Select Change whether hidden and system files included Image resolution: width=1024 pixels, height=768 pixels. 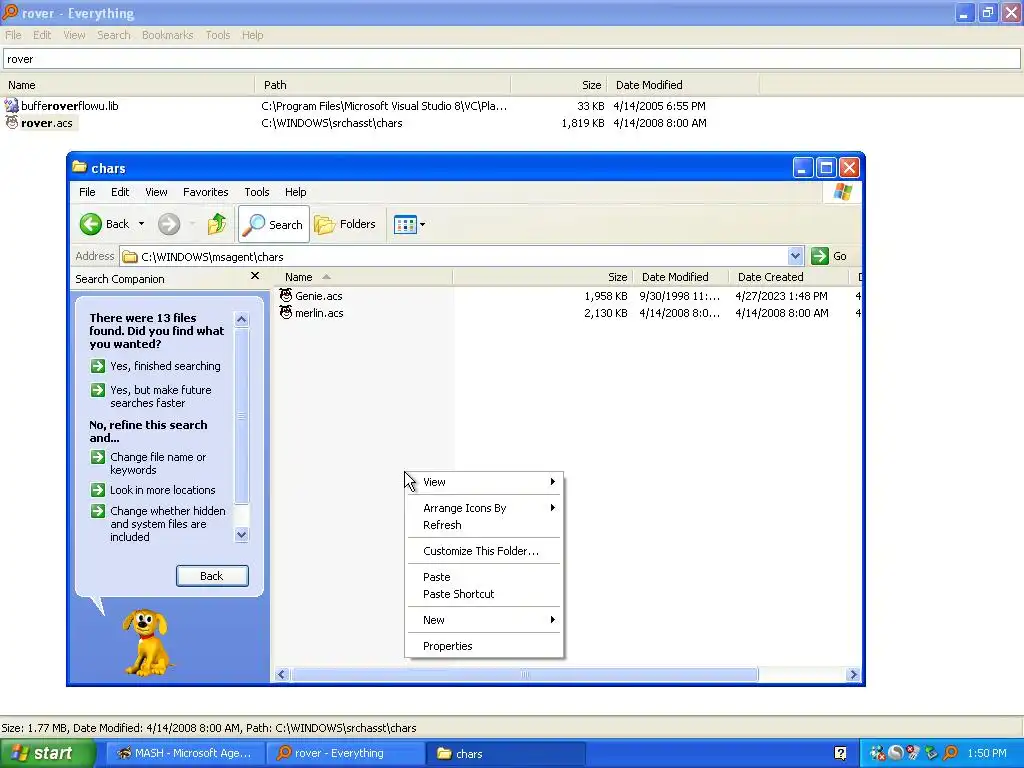coord(168,524)
